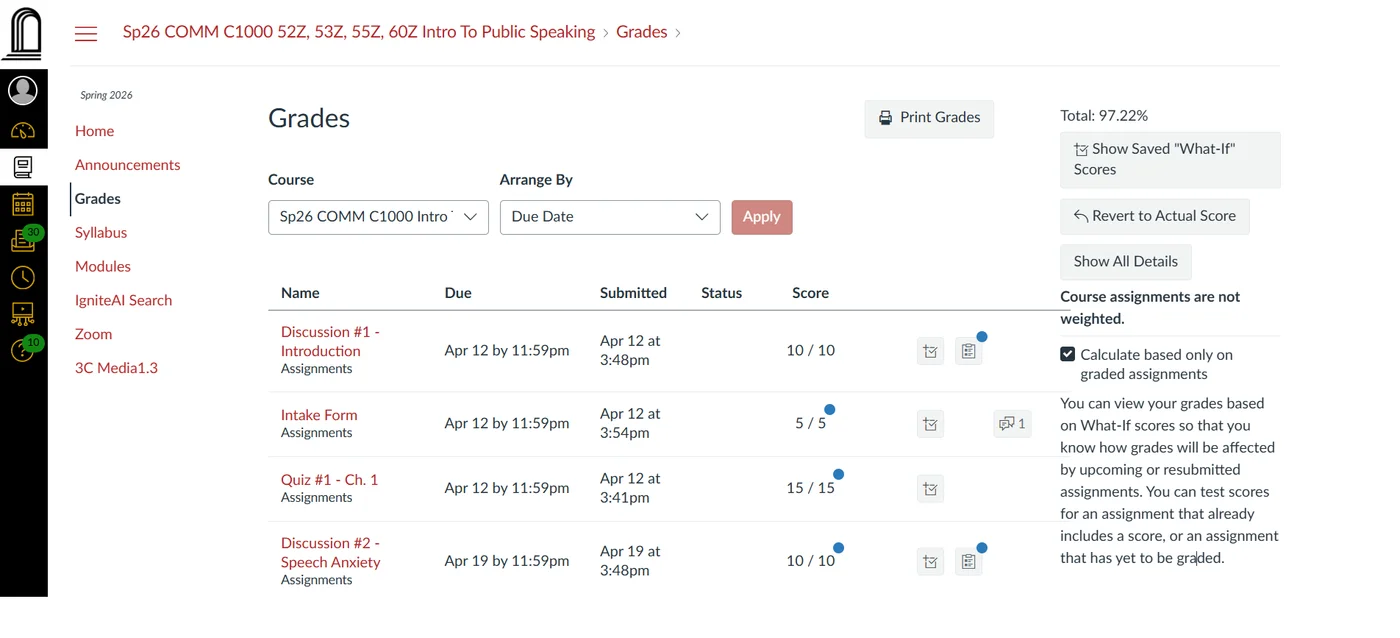Select Grades in course menu
The image size is (1400, 638).
pos(97,199)
